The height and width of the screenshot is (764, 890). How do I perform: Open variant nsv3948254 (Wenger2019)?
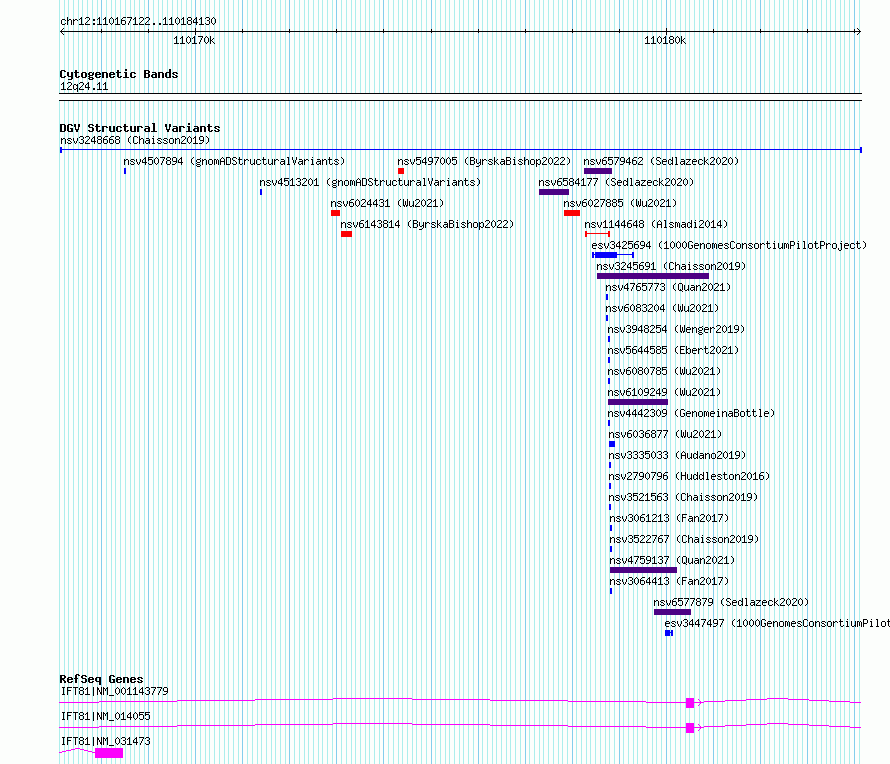(676, 329)
